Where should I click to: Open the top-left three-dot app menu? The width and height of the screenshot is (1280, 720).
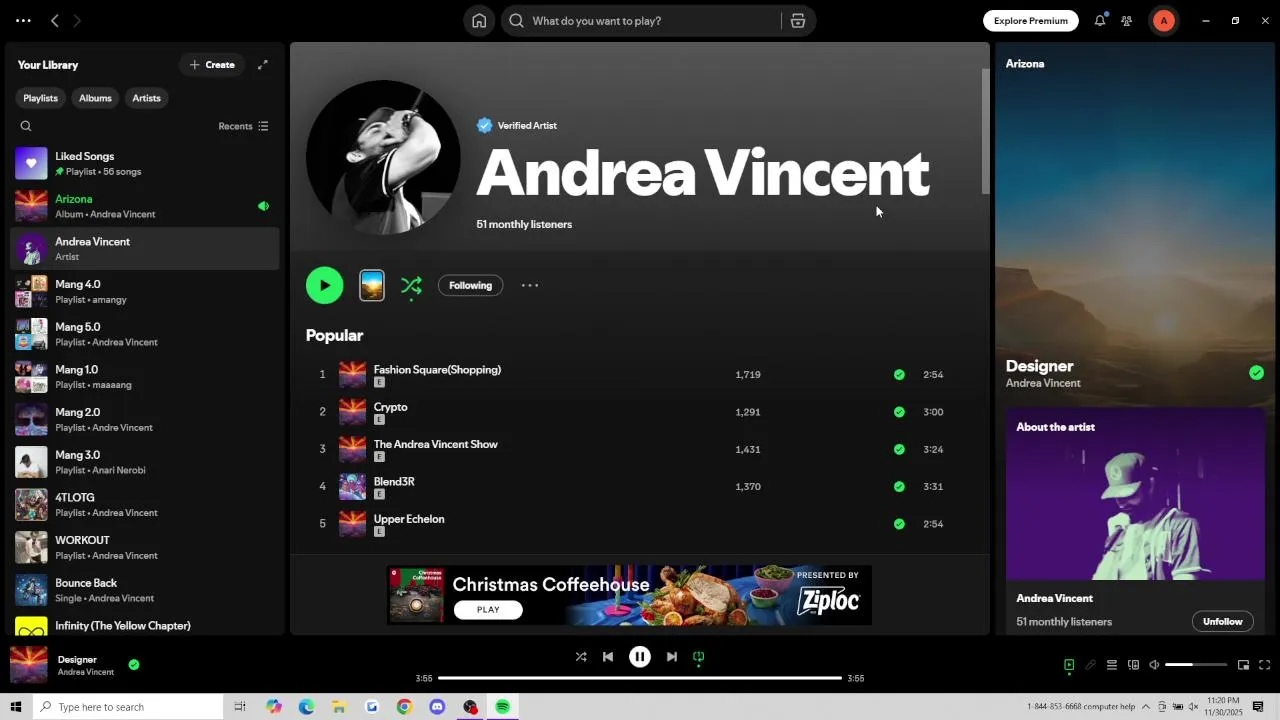point(23,21)
